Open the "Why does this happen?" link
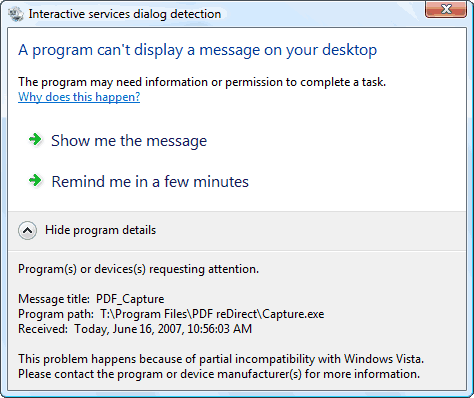 [x=79, y=97]
